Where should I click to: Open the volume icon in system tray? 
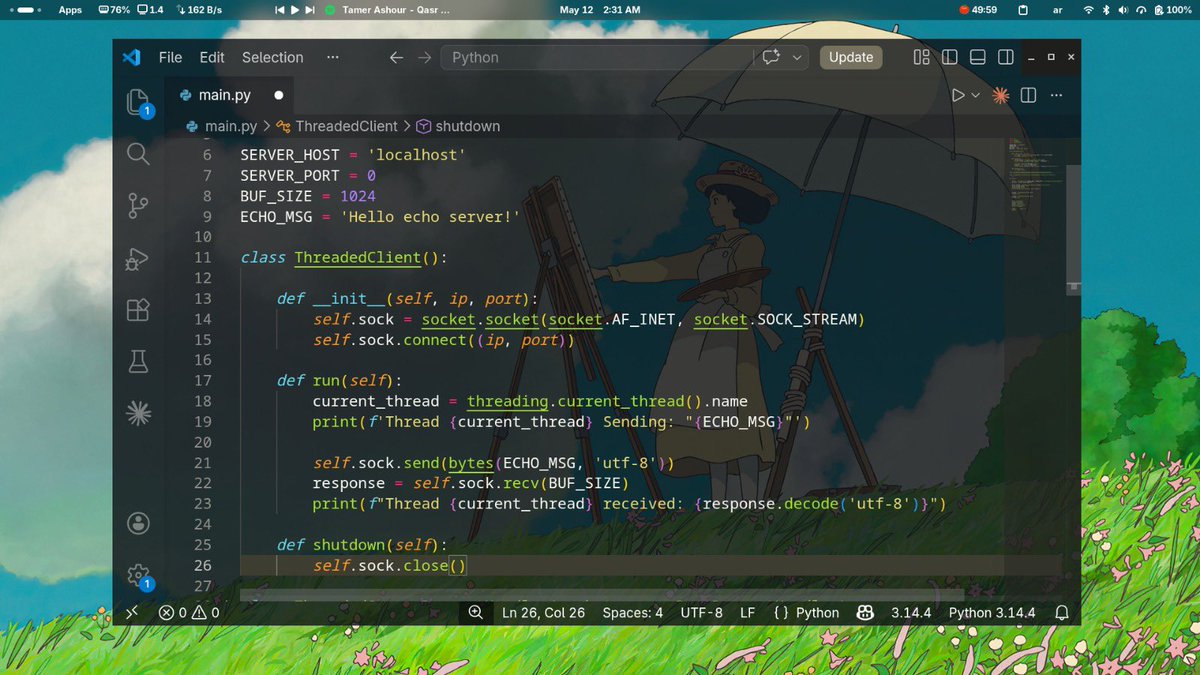(1122, 9)
